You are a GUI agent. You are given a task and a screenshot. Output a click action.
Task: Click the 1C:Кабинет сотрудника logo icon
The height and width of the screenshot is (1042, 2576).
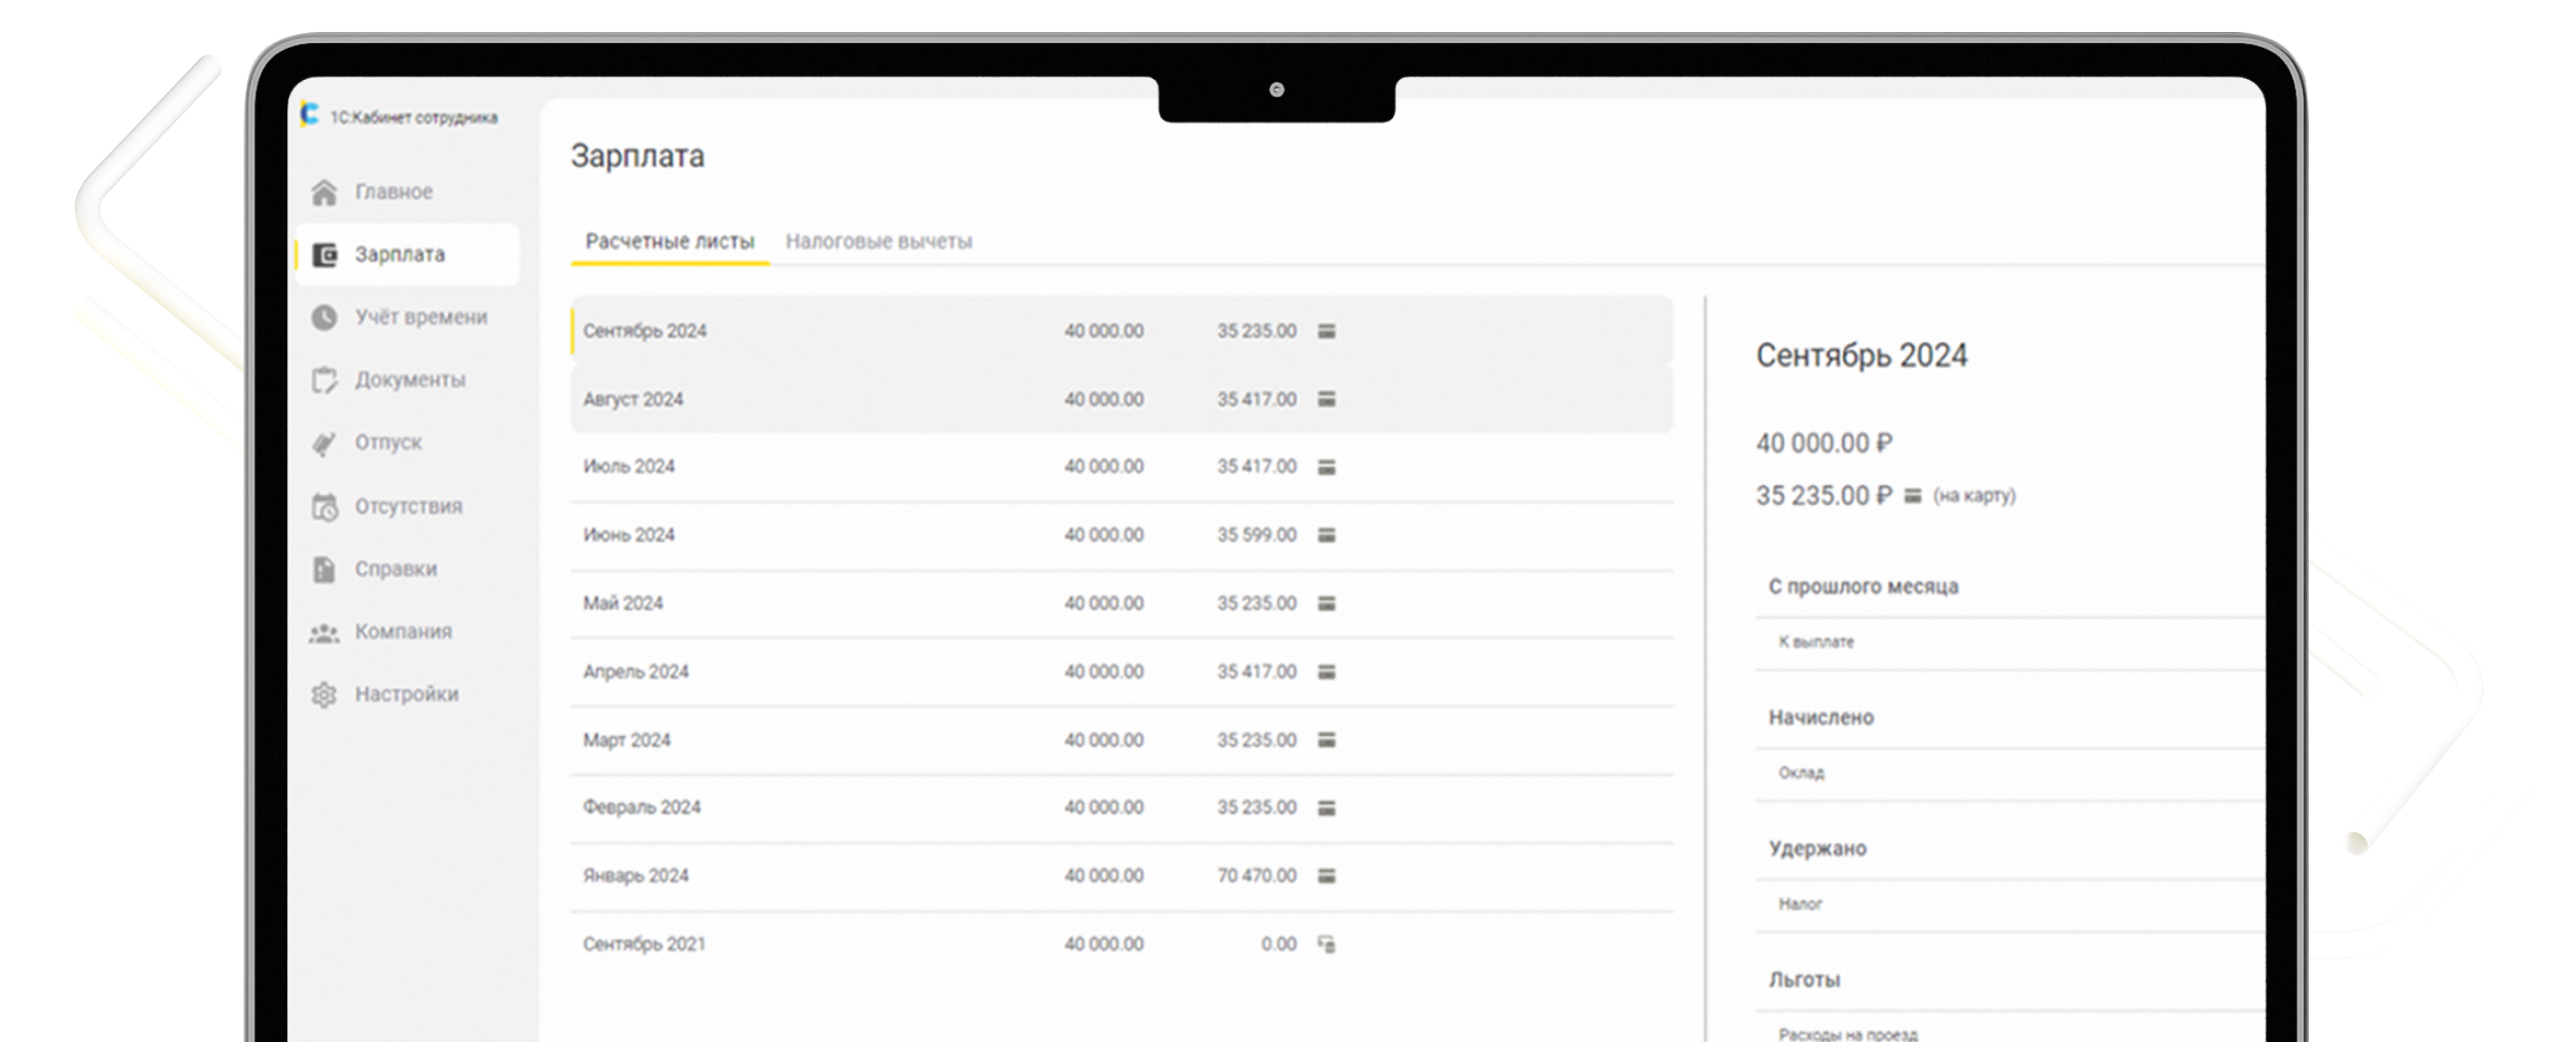click(x=310, y=115)
